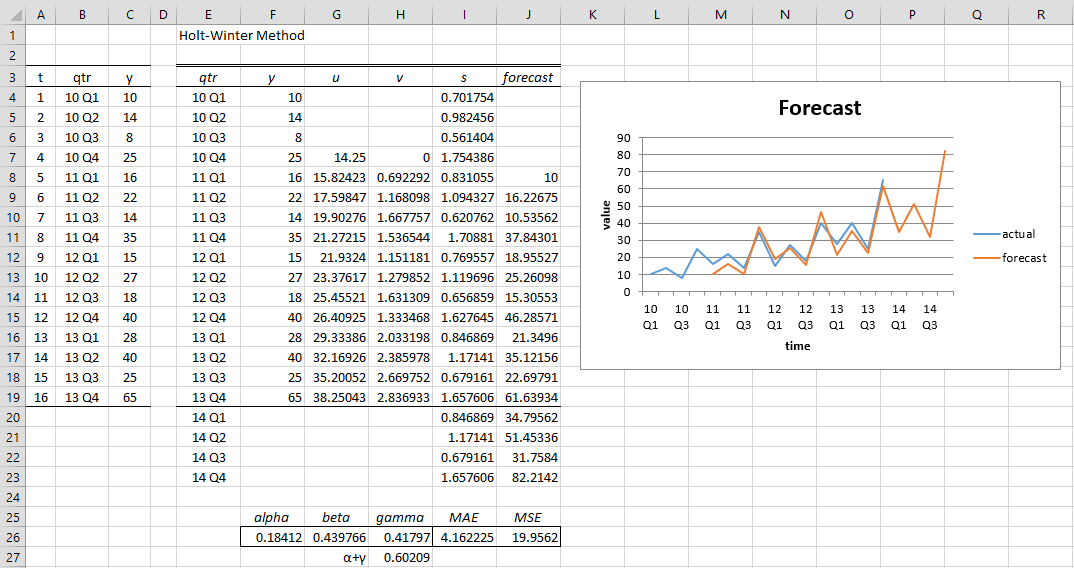This screenshot has height=568, width=1074.
Task: Select column R header
Action: pos(1041,14)
